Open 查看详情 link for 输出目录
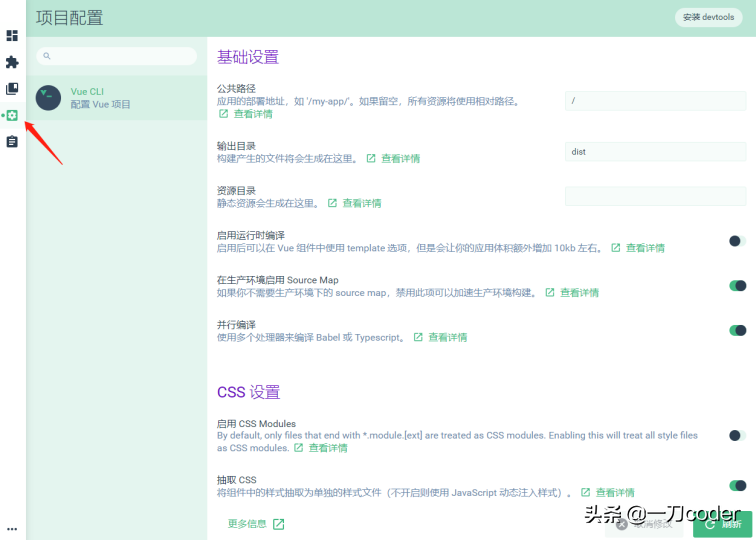 [393, 158]
